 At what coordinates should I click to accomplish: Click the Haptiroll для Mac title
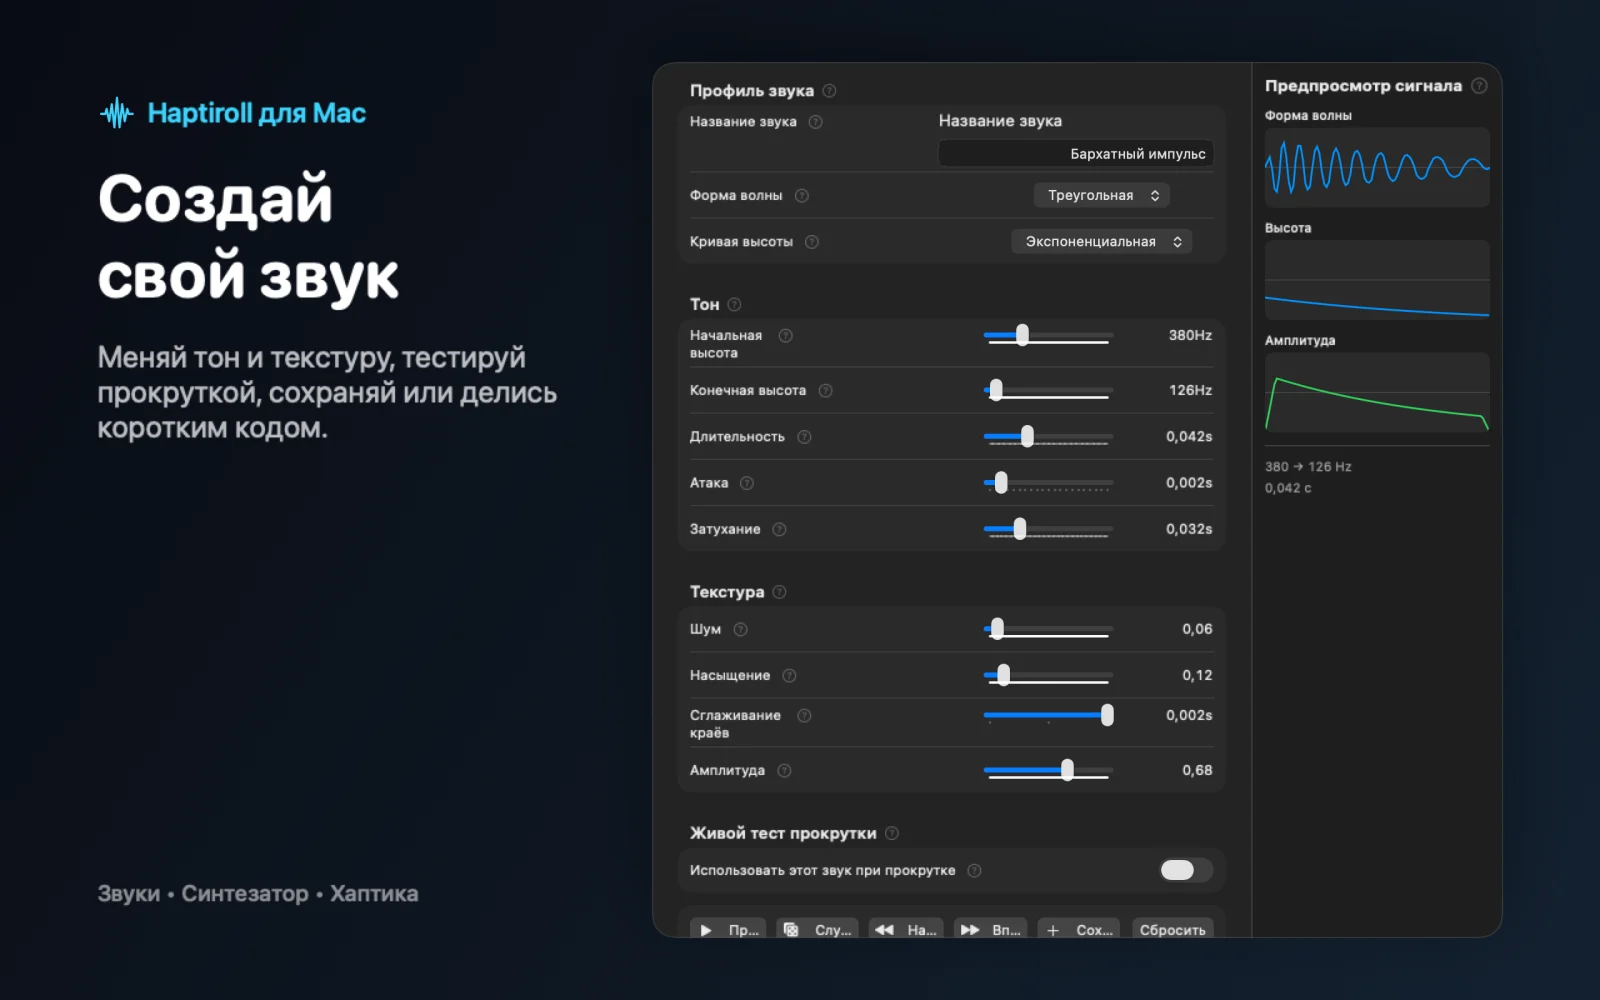tap(257, 113)
